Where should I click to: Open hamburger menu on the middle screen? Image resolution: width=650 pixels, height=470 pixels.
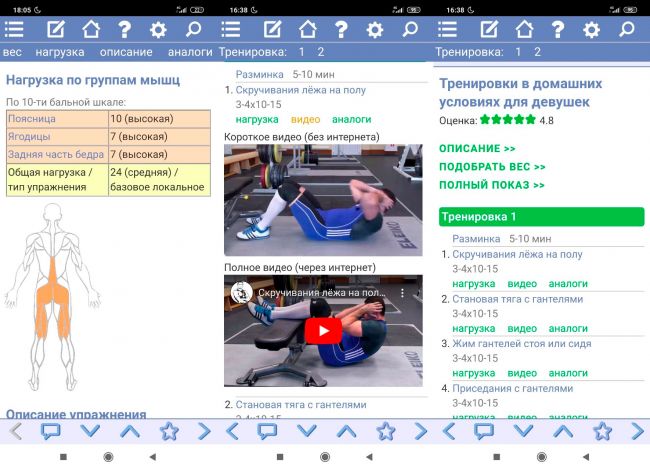coord(231,29)
